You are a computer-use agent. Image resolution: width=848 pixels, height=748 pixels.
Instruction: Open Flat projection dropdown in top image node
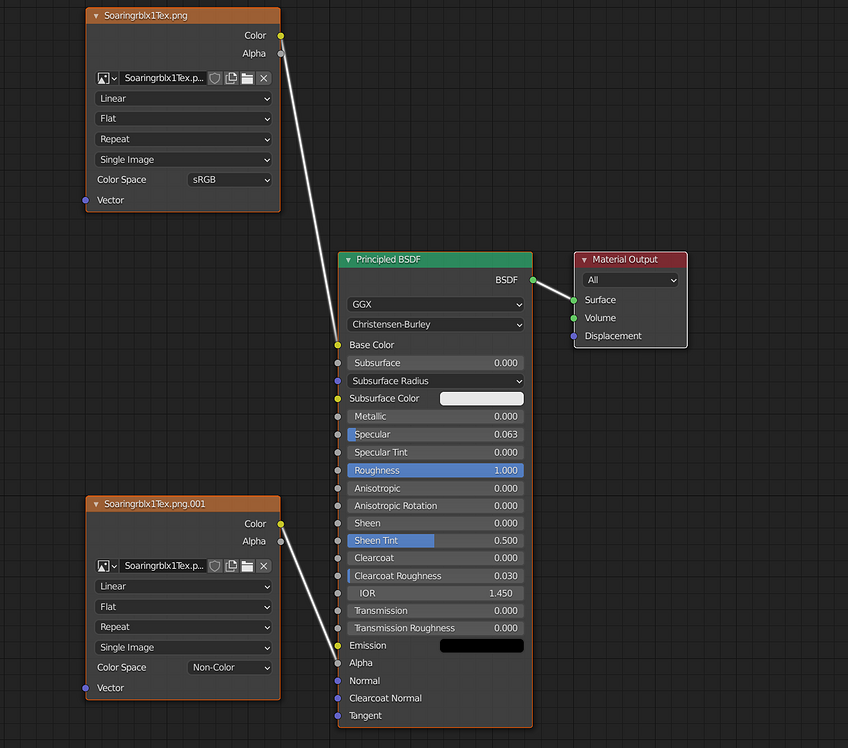tap(183, 119)
